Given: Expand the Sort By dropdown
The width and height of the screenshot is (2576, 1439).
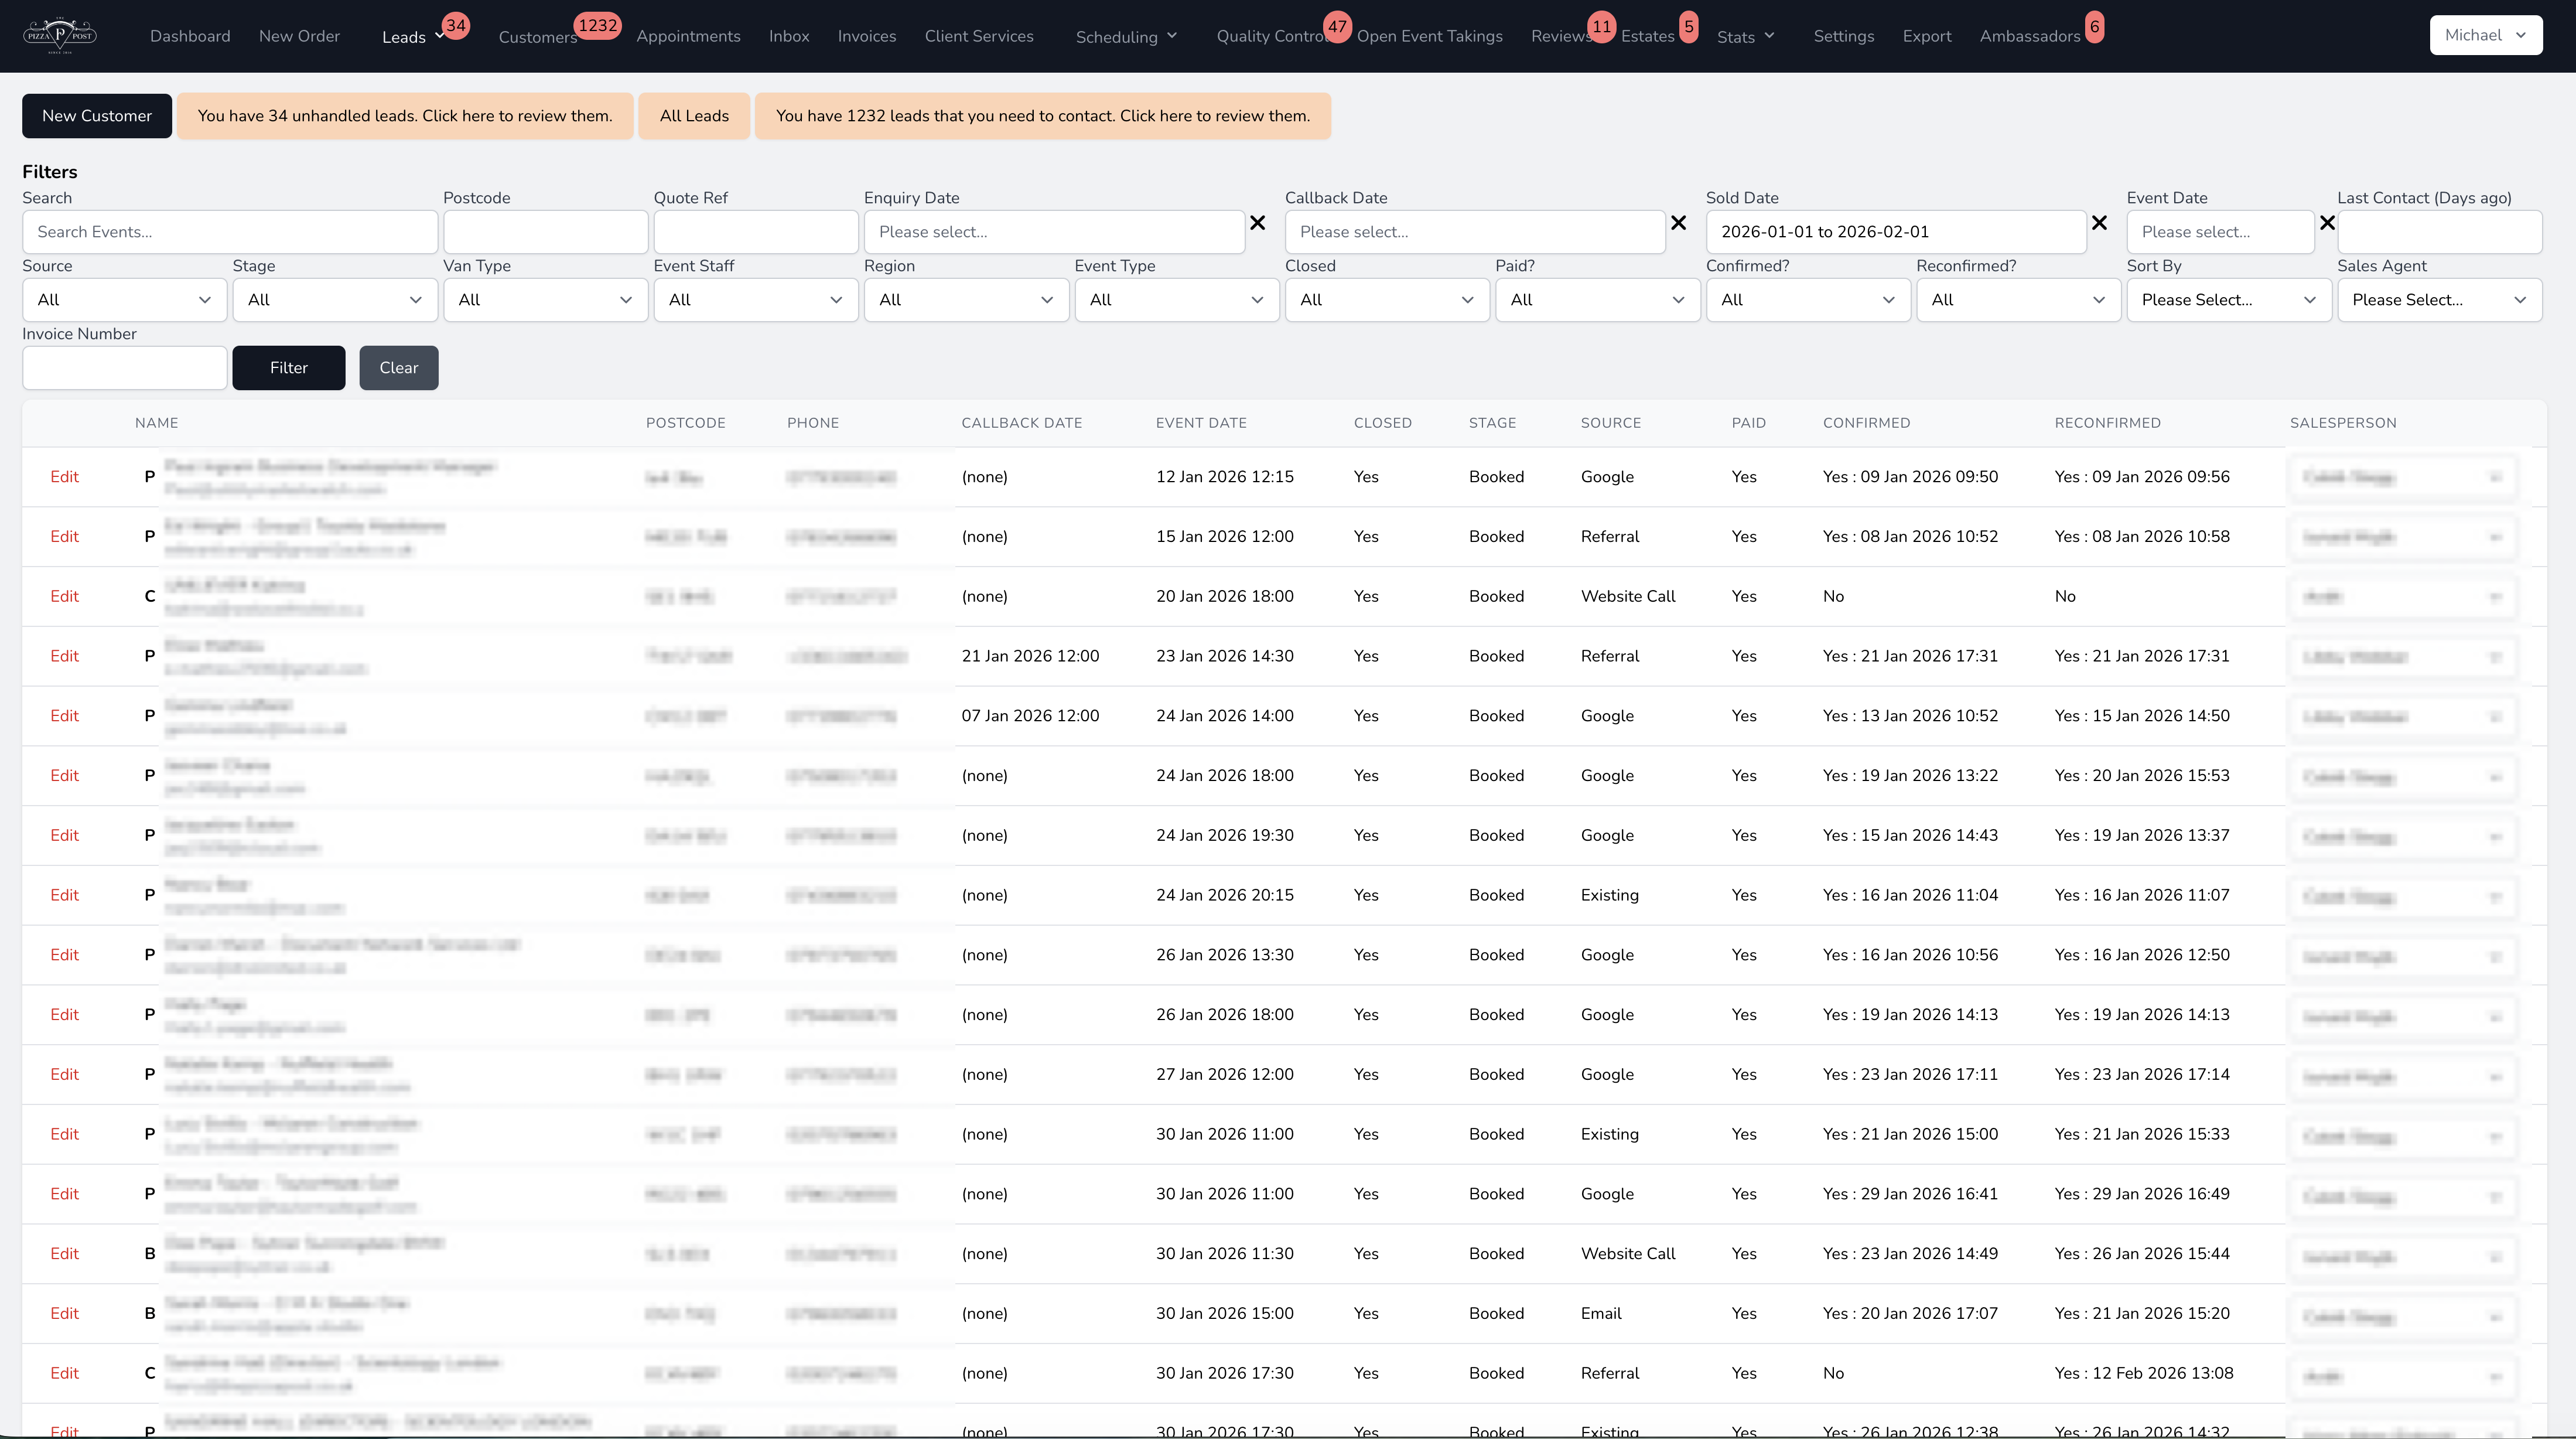Looking at the screenshot, I should click(2228, 300).
